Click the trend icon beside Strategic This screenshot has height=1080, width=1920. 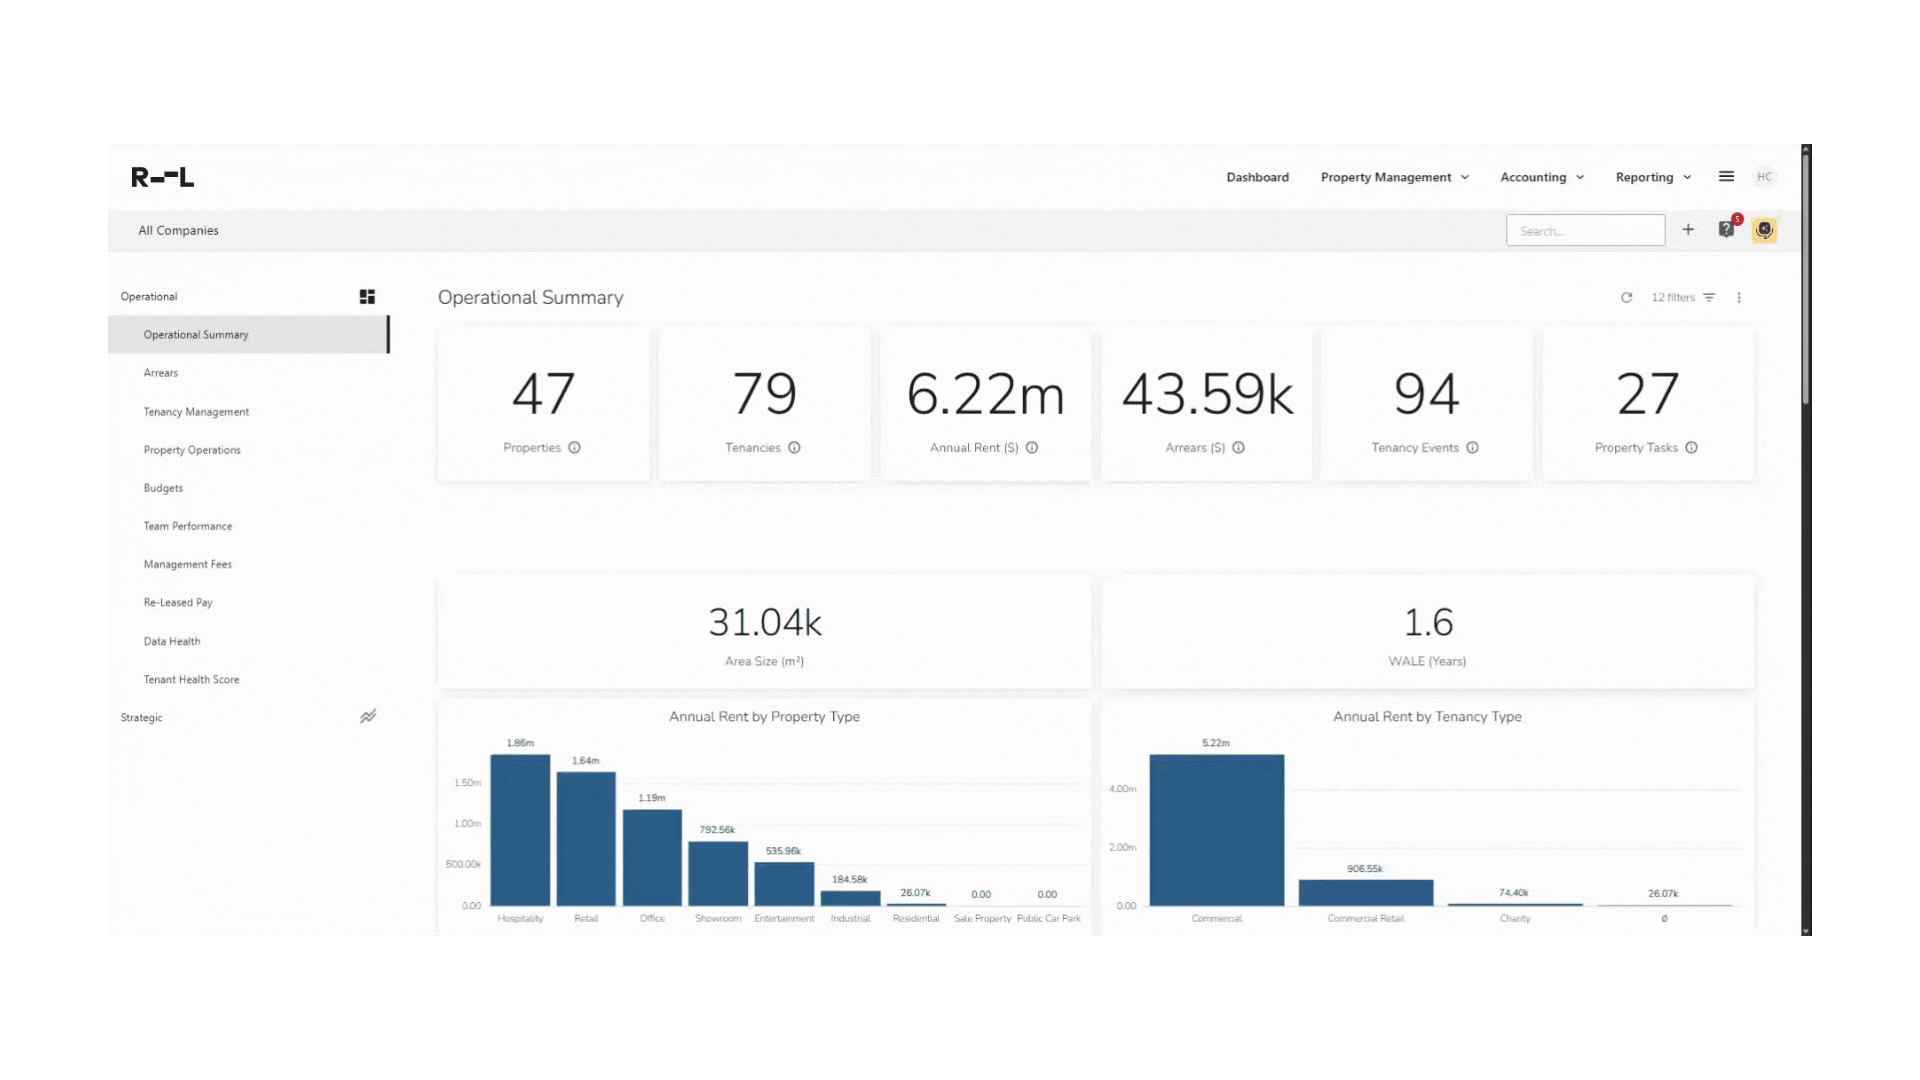click(368, 716)
